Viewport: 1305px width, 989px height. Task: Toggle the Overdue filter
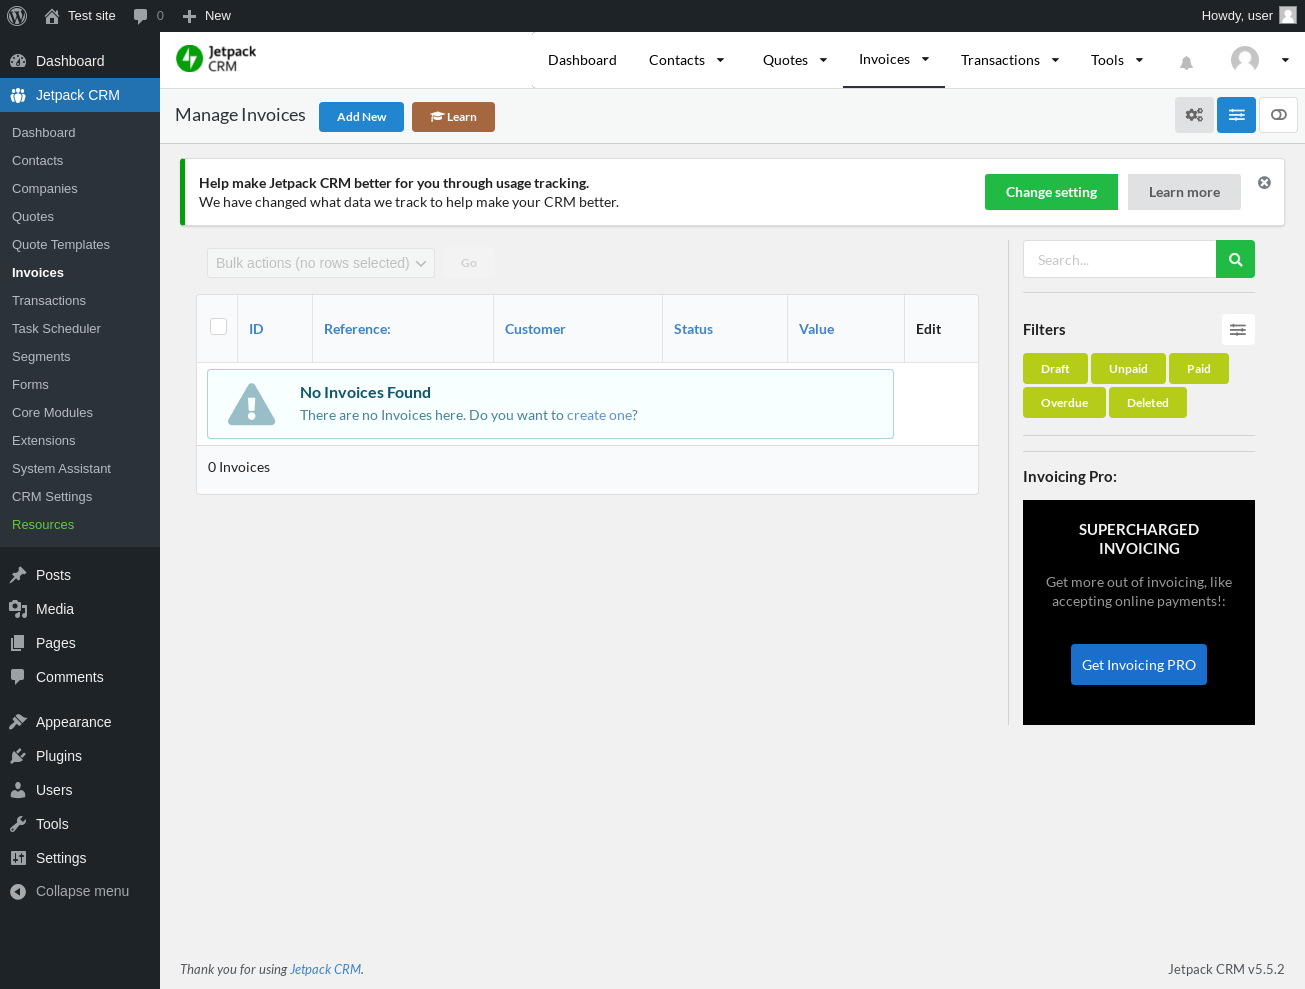tap(1064, 403)
